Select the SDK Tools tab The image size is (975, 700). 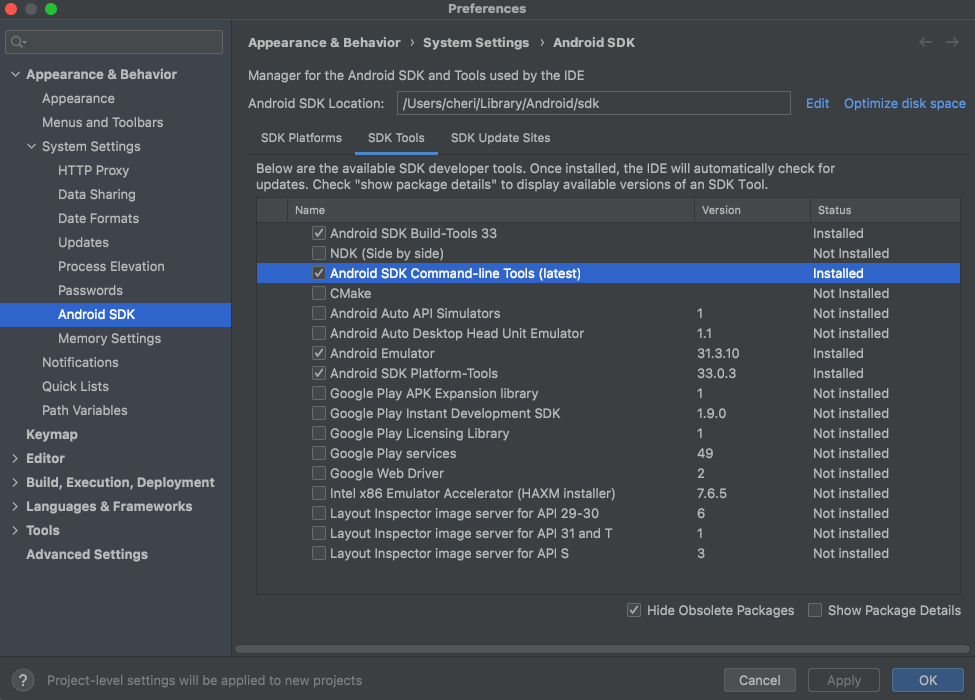[396, 138]
